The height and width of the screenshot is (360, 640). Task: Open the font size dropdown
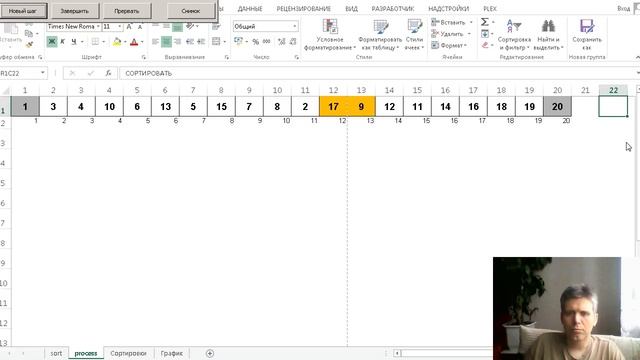click(x=120, y=27)
